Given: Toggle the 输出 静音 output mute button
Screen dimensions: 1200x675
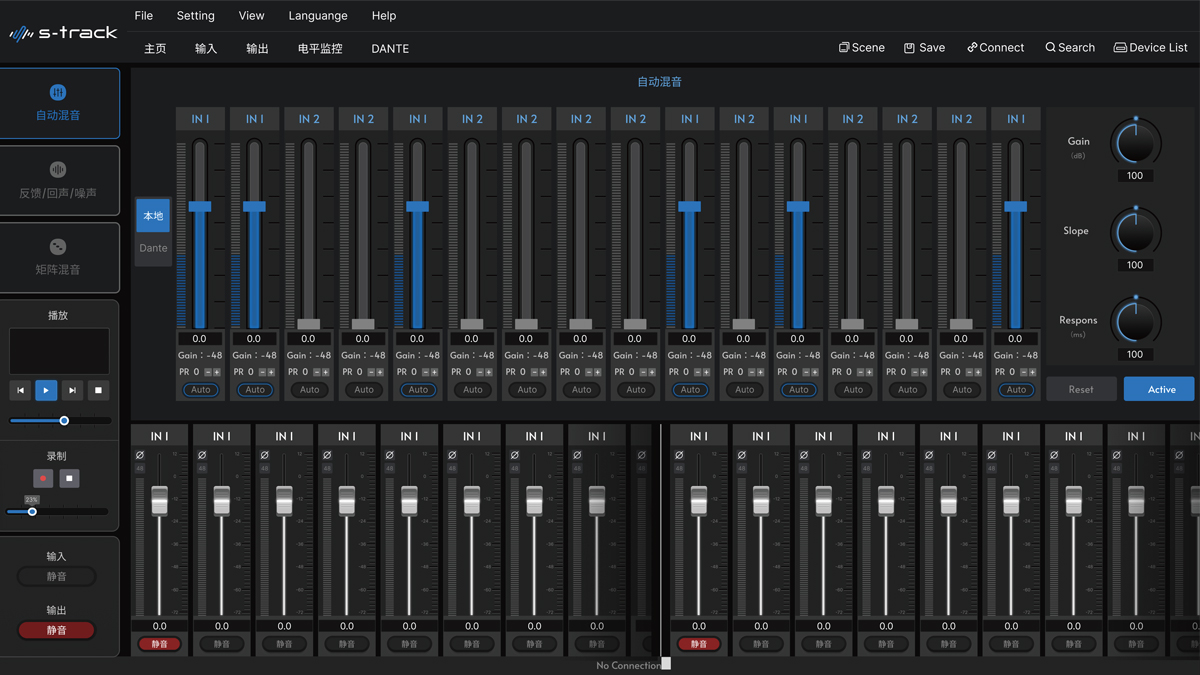Looking at the screenshot, I should click(x=57, y=630).
